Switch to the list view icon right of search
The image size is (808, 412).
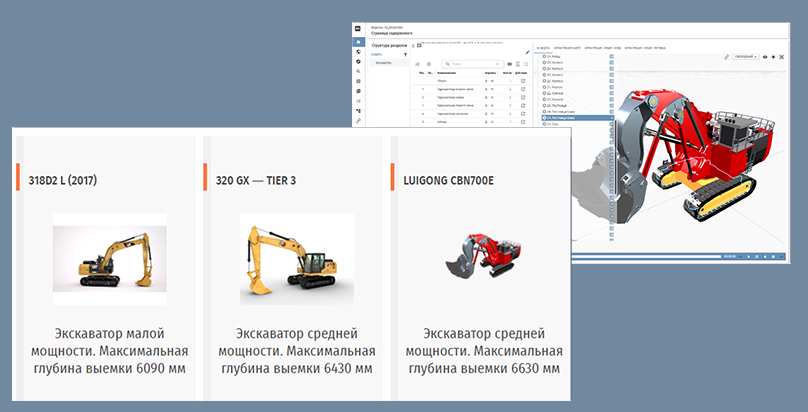(x=518, y=64)
